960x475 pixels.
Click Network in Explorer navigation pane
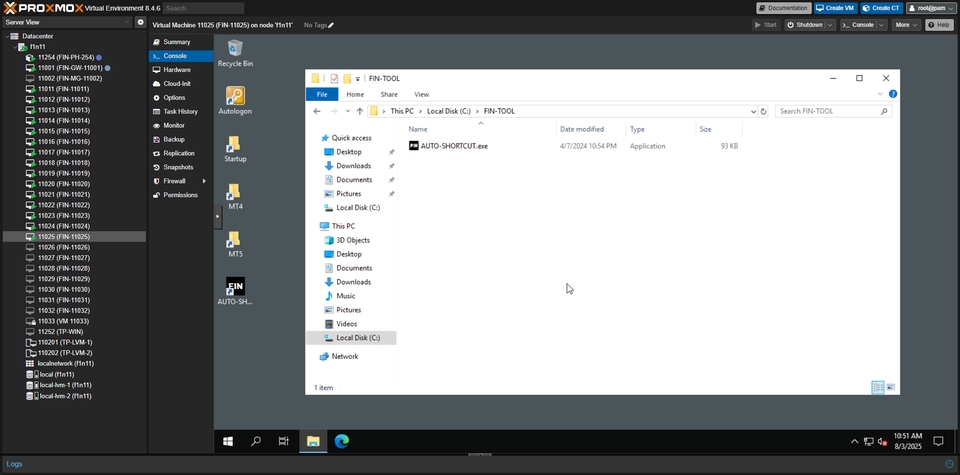(x=344, y=356)
